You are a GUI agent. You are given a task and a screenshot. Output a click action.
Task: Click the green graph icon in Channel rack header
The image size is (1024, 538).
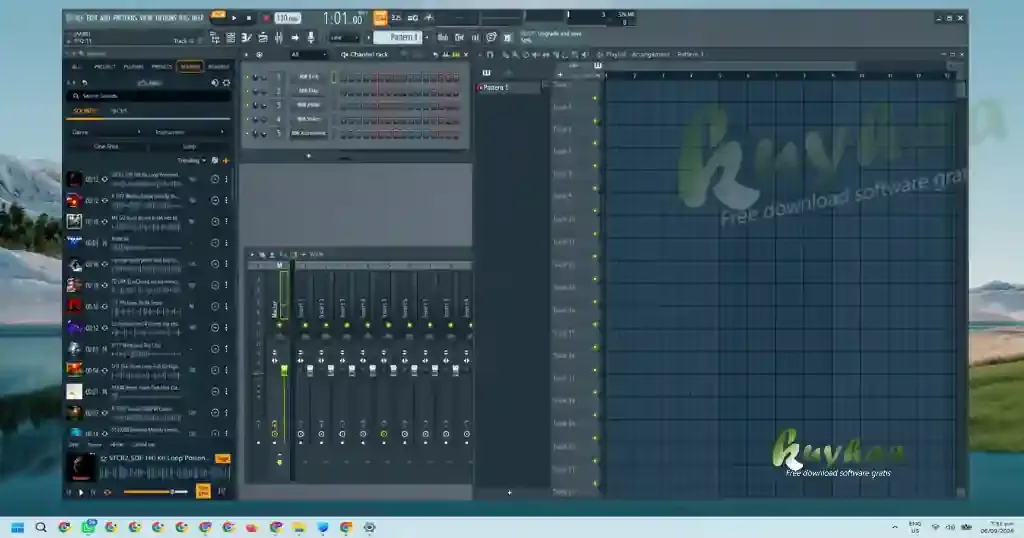click(456, 55)
